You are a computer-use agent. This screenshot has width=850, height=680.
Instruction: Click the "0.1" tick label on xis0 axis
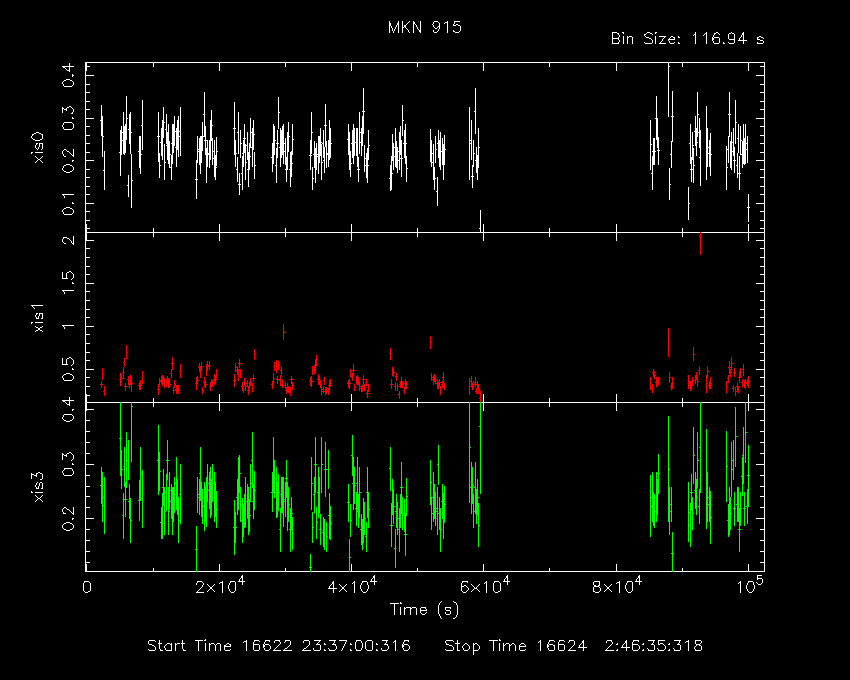[x=68, y=204]
